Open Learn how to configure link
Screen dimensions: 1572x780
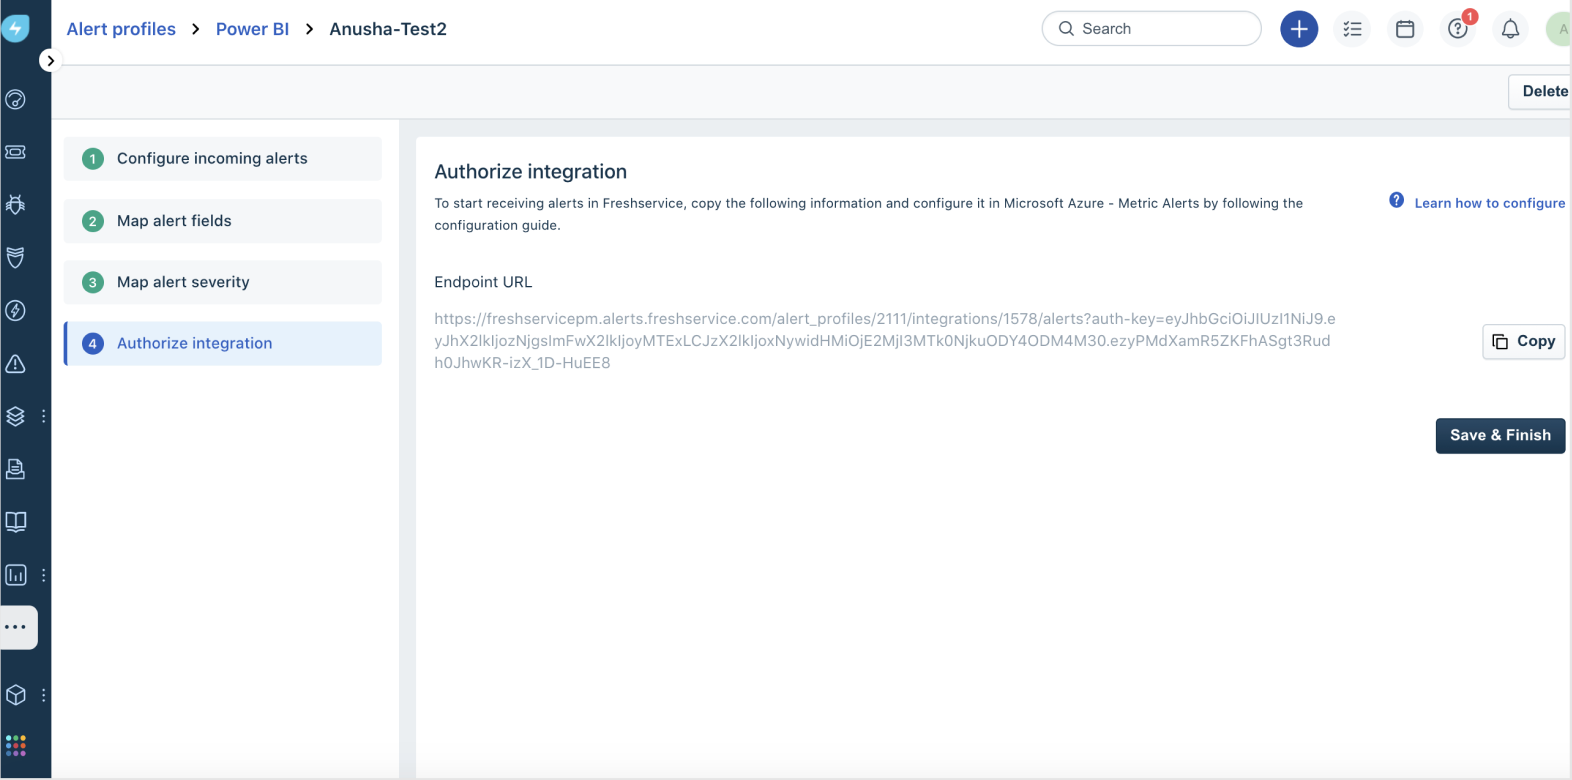(1489, 203)
